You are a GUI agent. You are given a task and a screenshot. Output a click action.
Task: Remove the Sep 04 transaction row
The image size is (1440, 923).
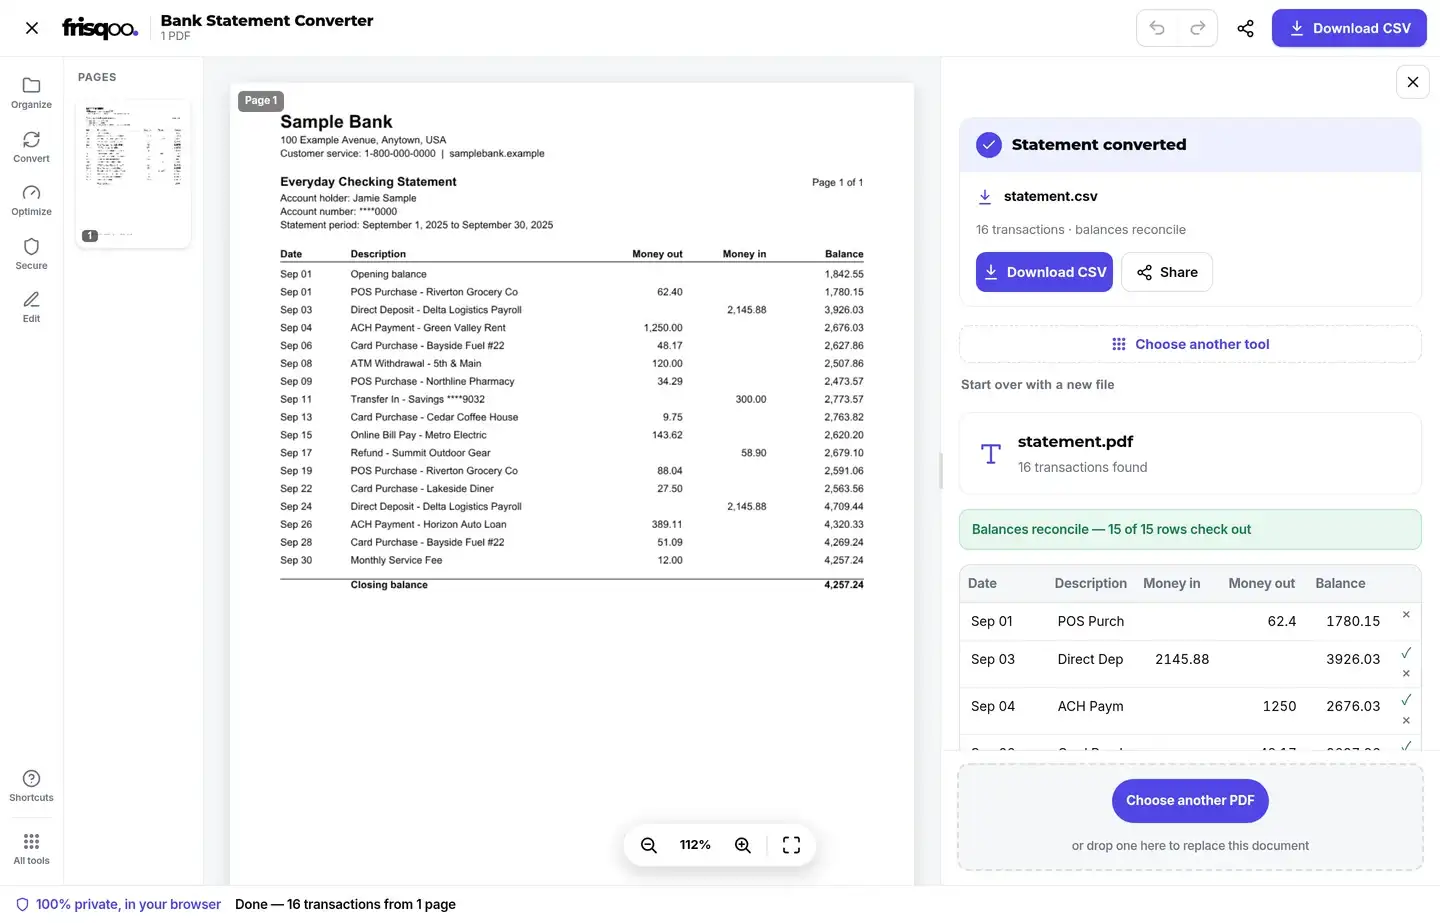[x=1406, y=720]
